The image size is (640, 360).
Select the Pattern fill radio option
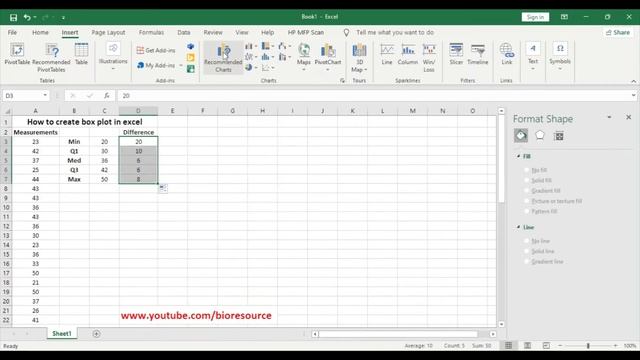527,211
